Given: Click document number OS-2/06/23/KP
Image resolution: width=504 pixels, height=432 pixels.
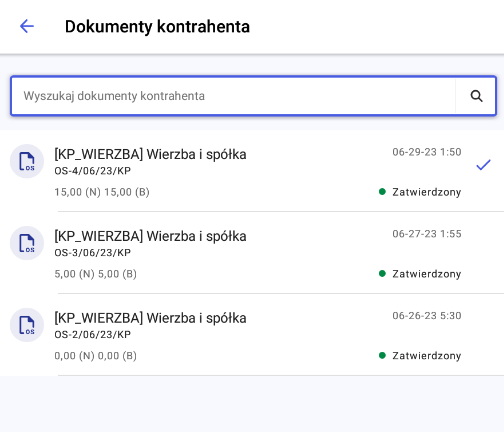Looking at the screenshot, I should tap(93, 334).
